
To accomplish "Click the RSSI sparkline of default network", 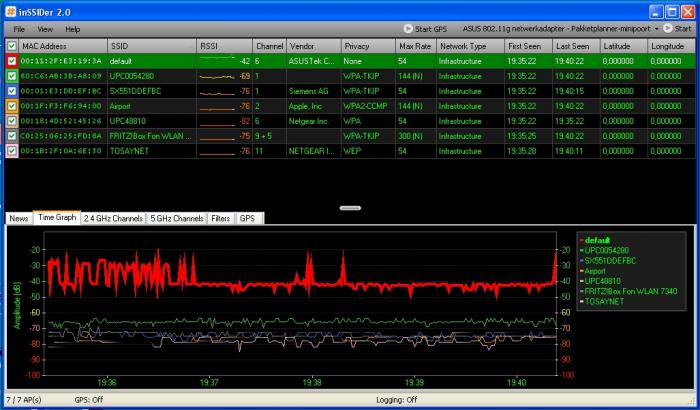I will coord(217,58).
